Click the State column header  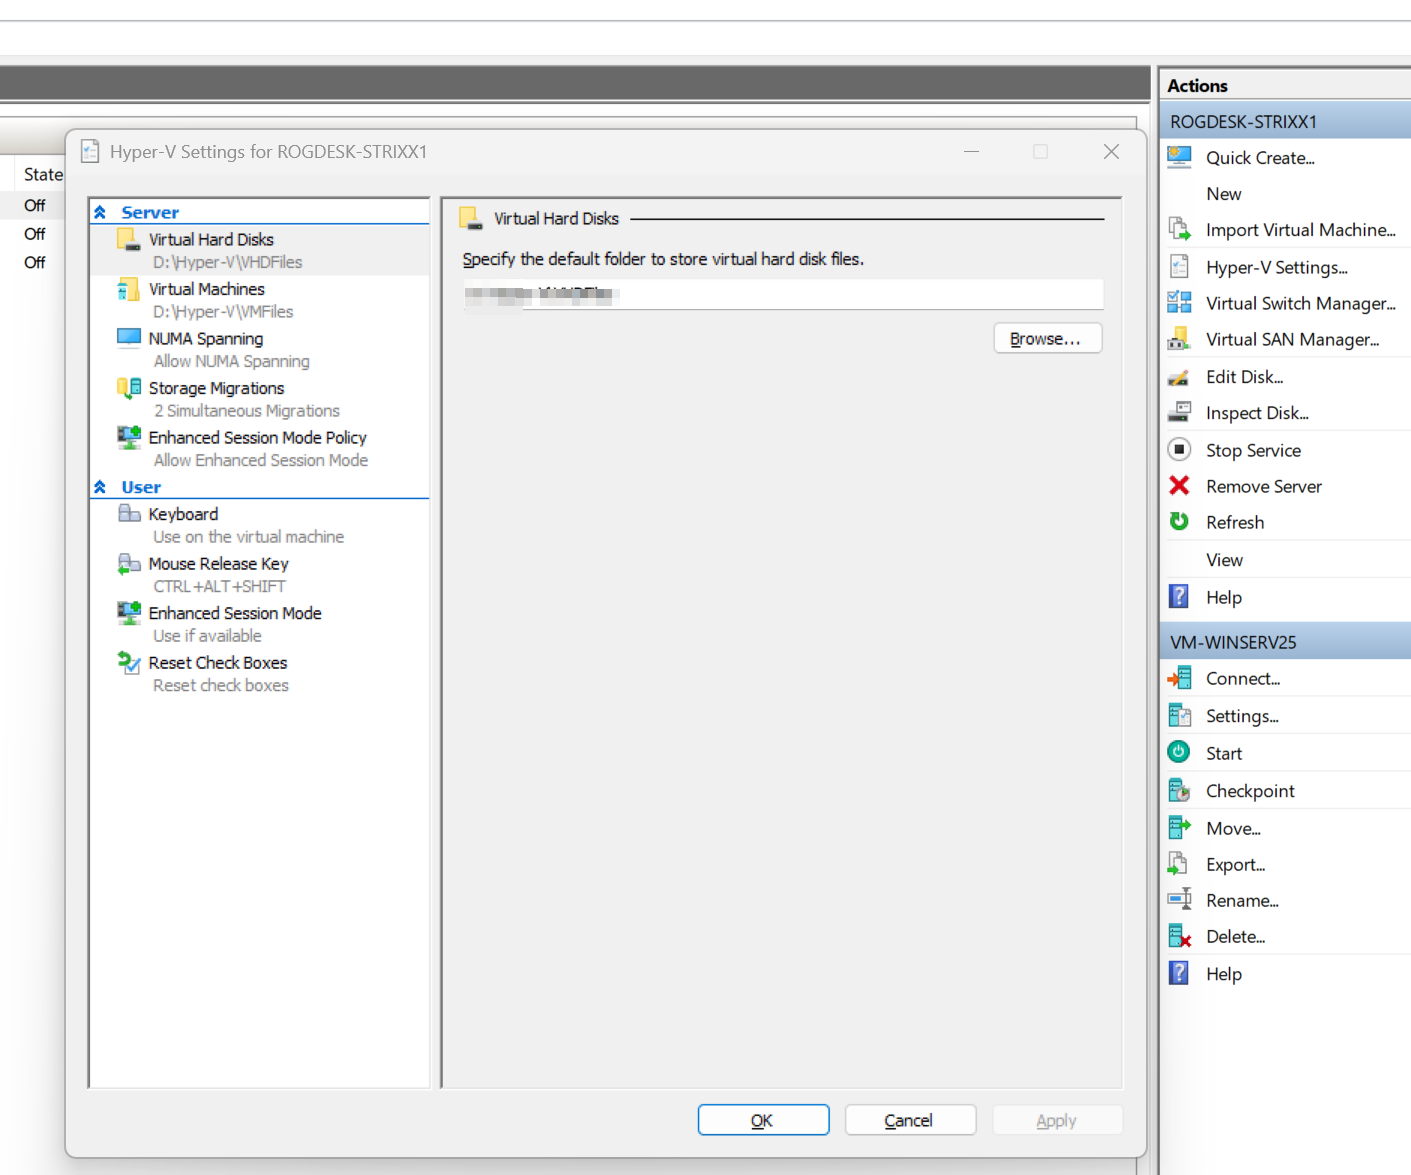coord(43,174)
